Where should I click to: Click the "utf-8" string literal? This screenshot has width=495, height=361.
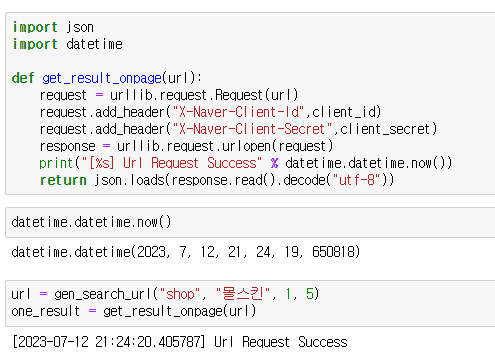coord(356,180)
